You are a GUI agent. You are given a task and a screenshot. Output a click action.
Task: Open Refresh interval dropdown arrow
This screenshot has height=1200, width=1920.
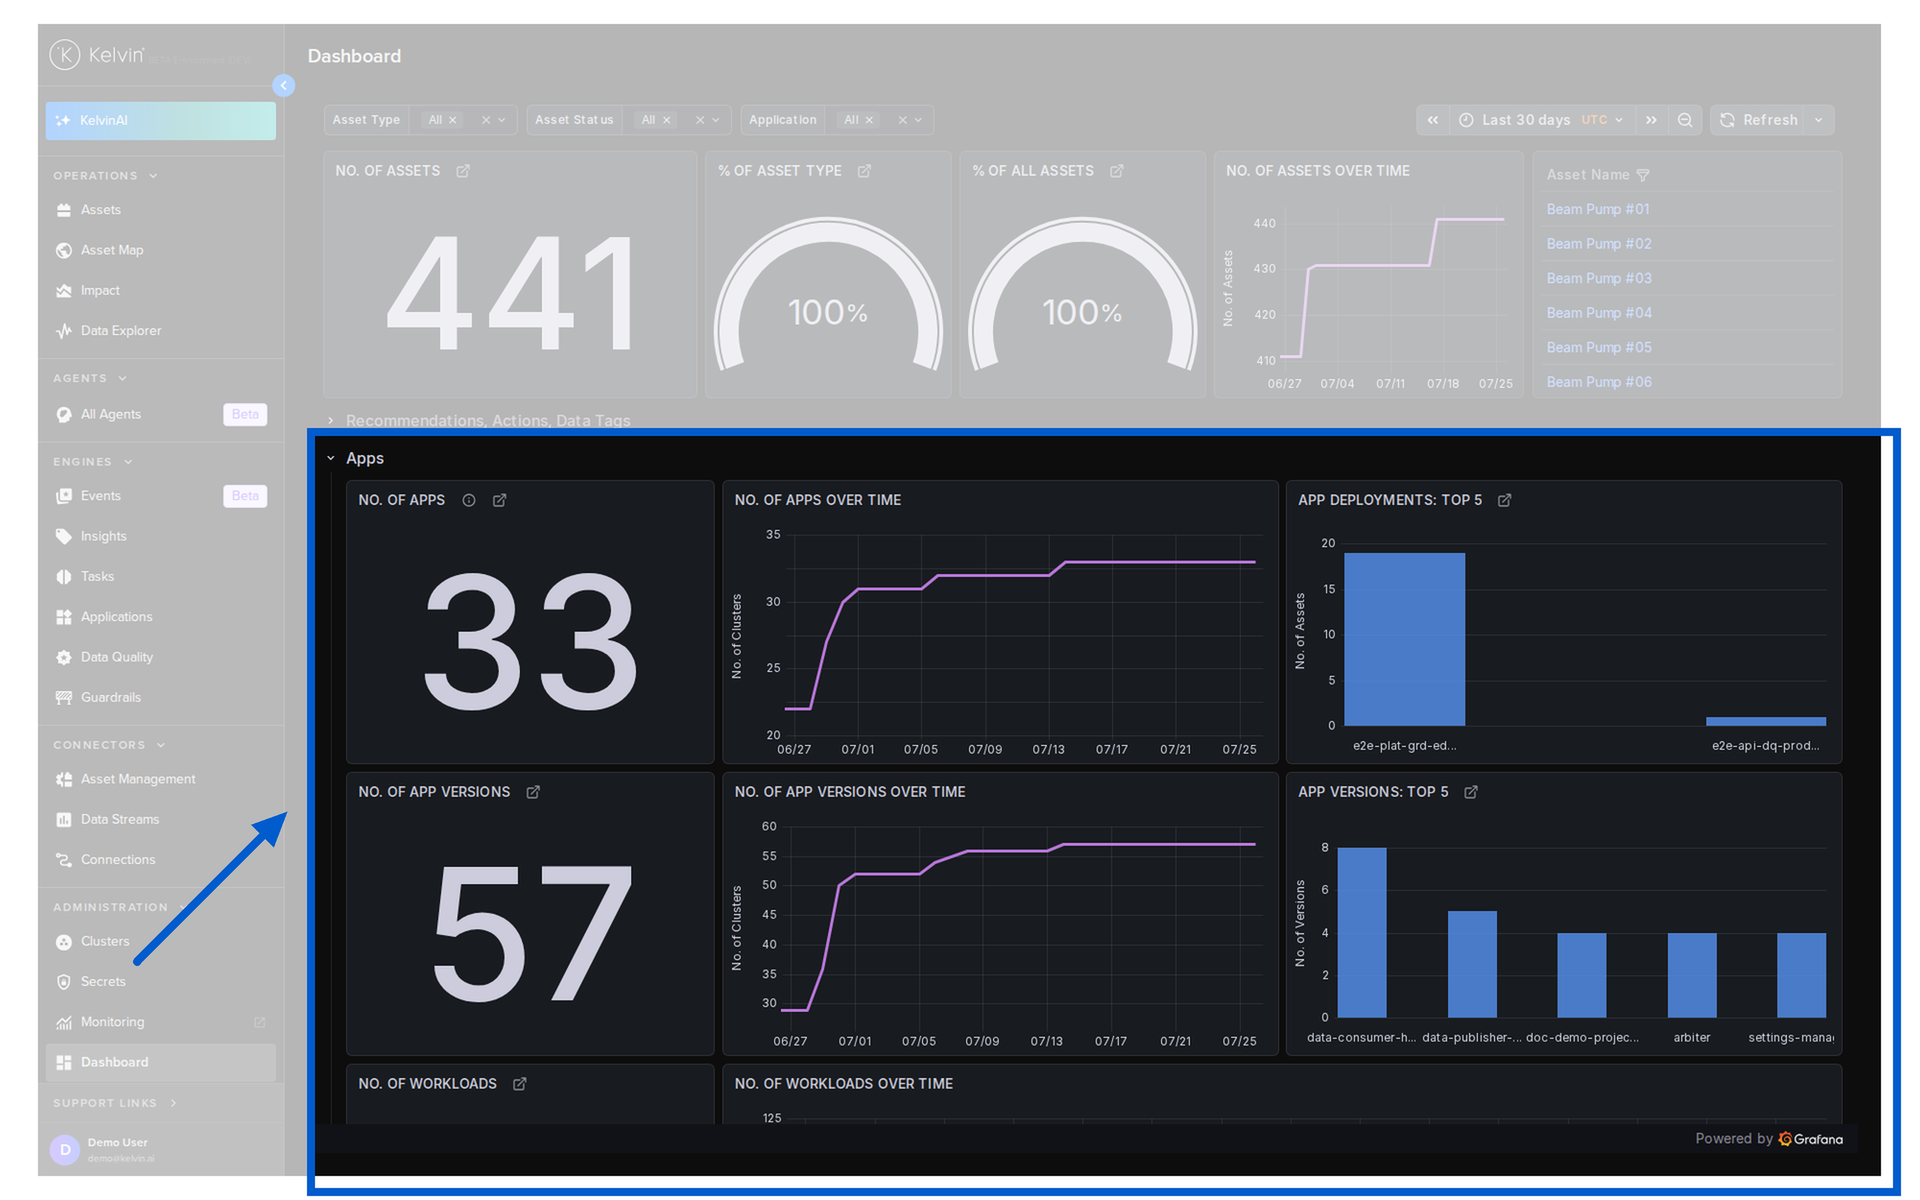pyautogui.click(x=1819, y=120)
